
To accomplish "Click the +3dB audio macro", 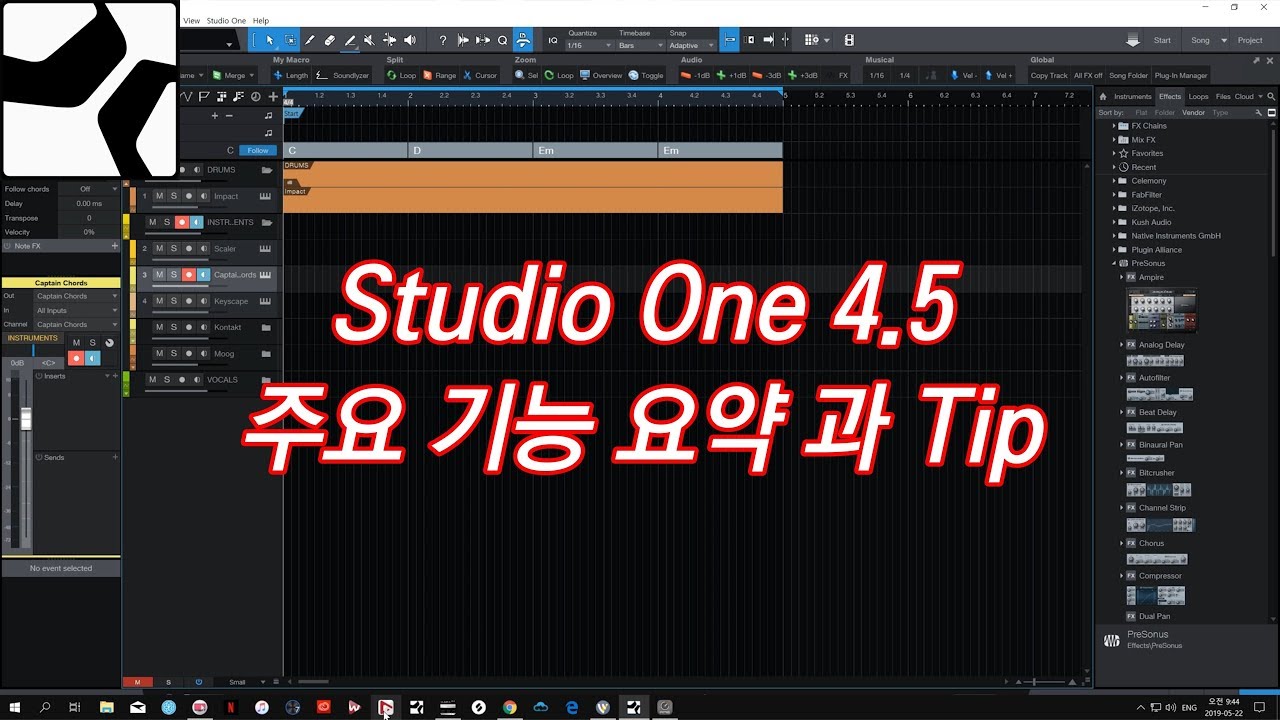I will pyautogui.click(x=803, y=75).
